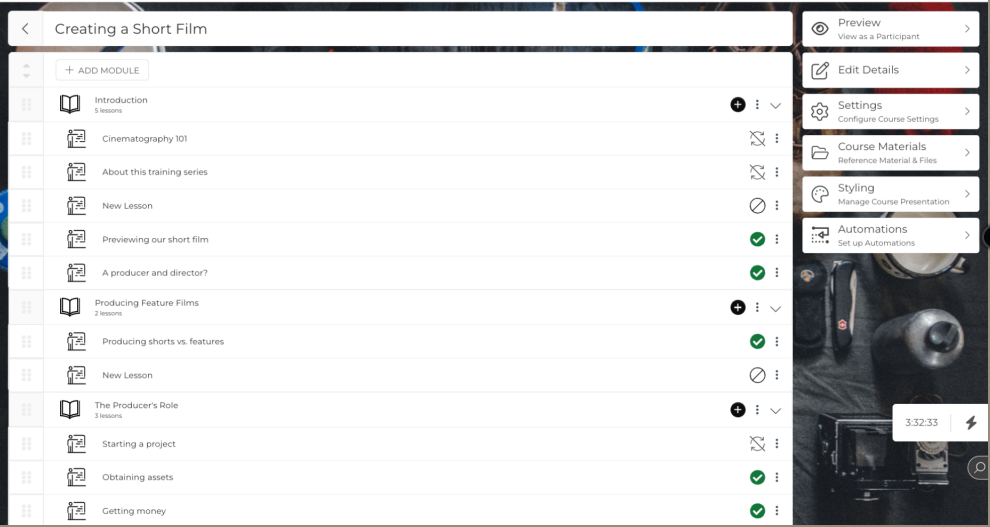Select the Obtaining assets lesson row
The image size is (990, 527).
400,477
